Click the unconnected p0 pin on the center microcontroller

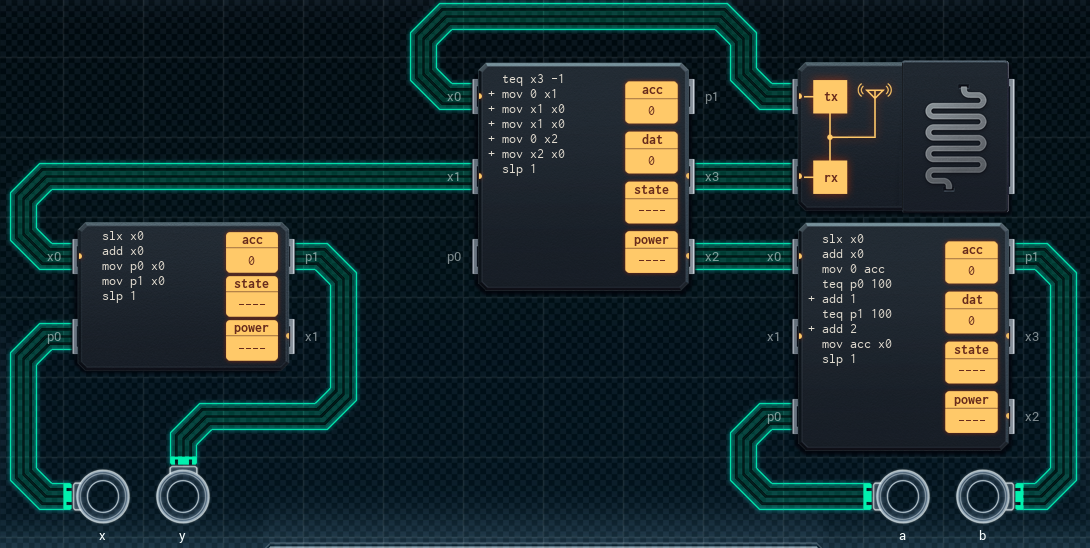pyautogui.click(x=474, y=257)
